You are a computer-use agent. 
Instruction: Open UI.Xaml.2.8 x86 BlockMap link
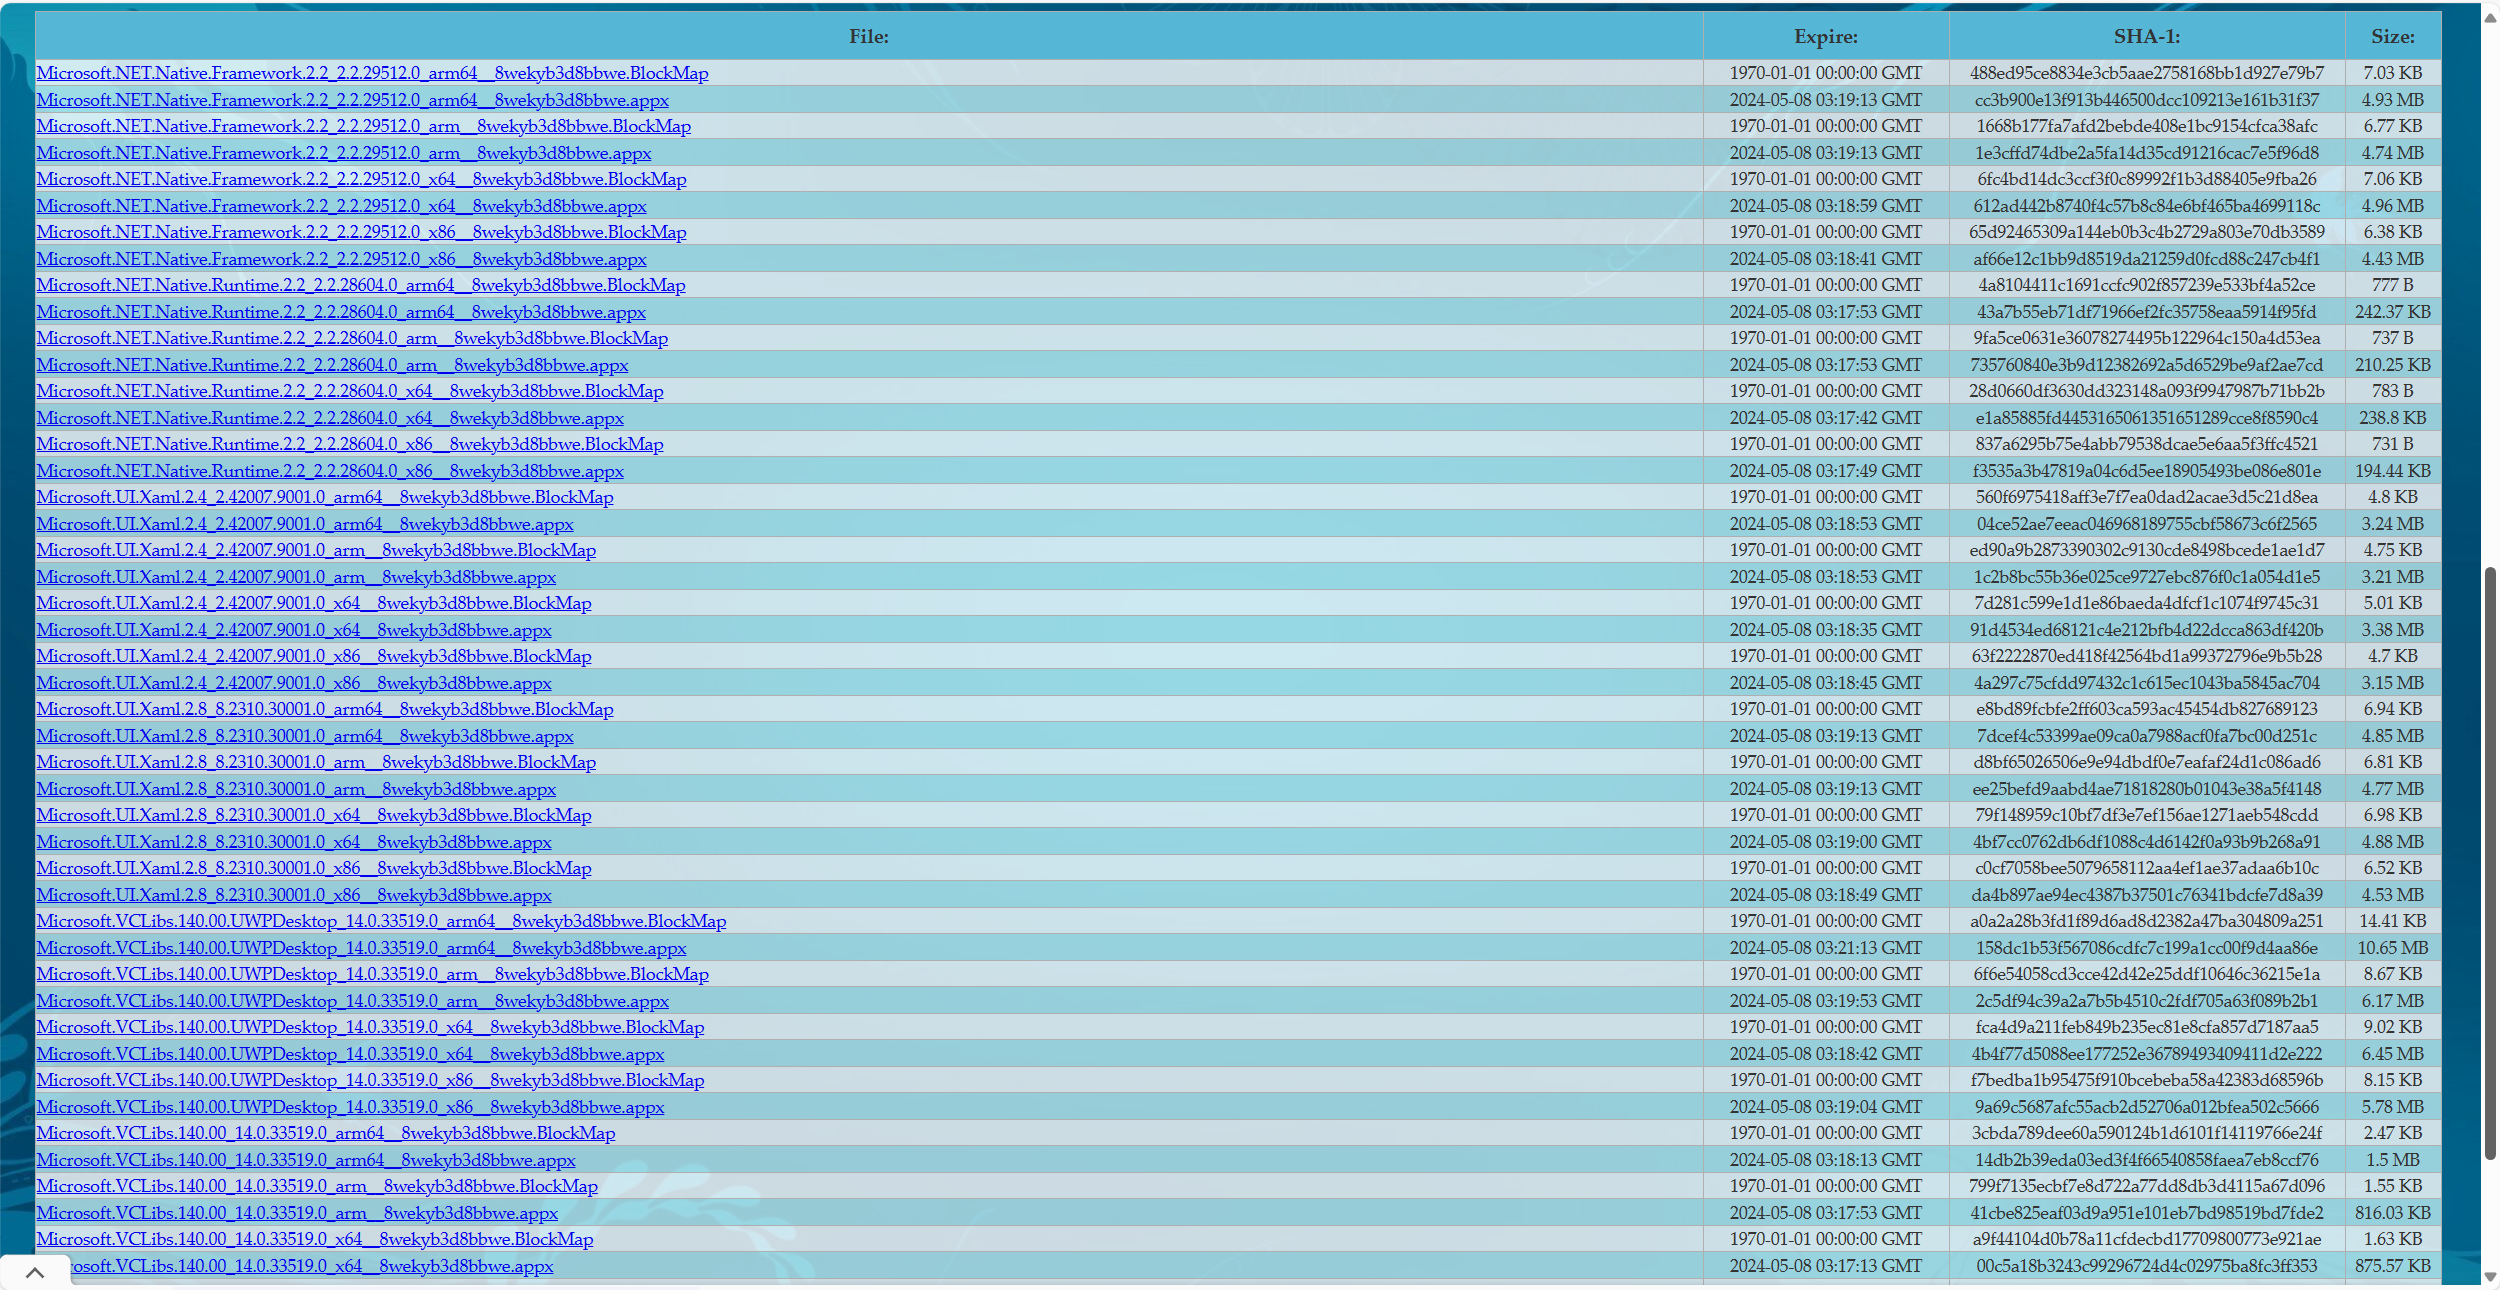tap(314, 868)
